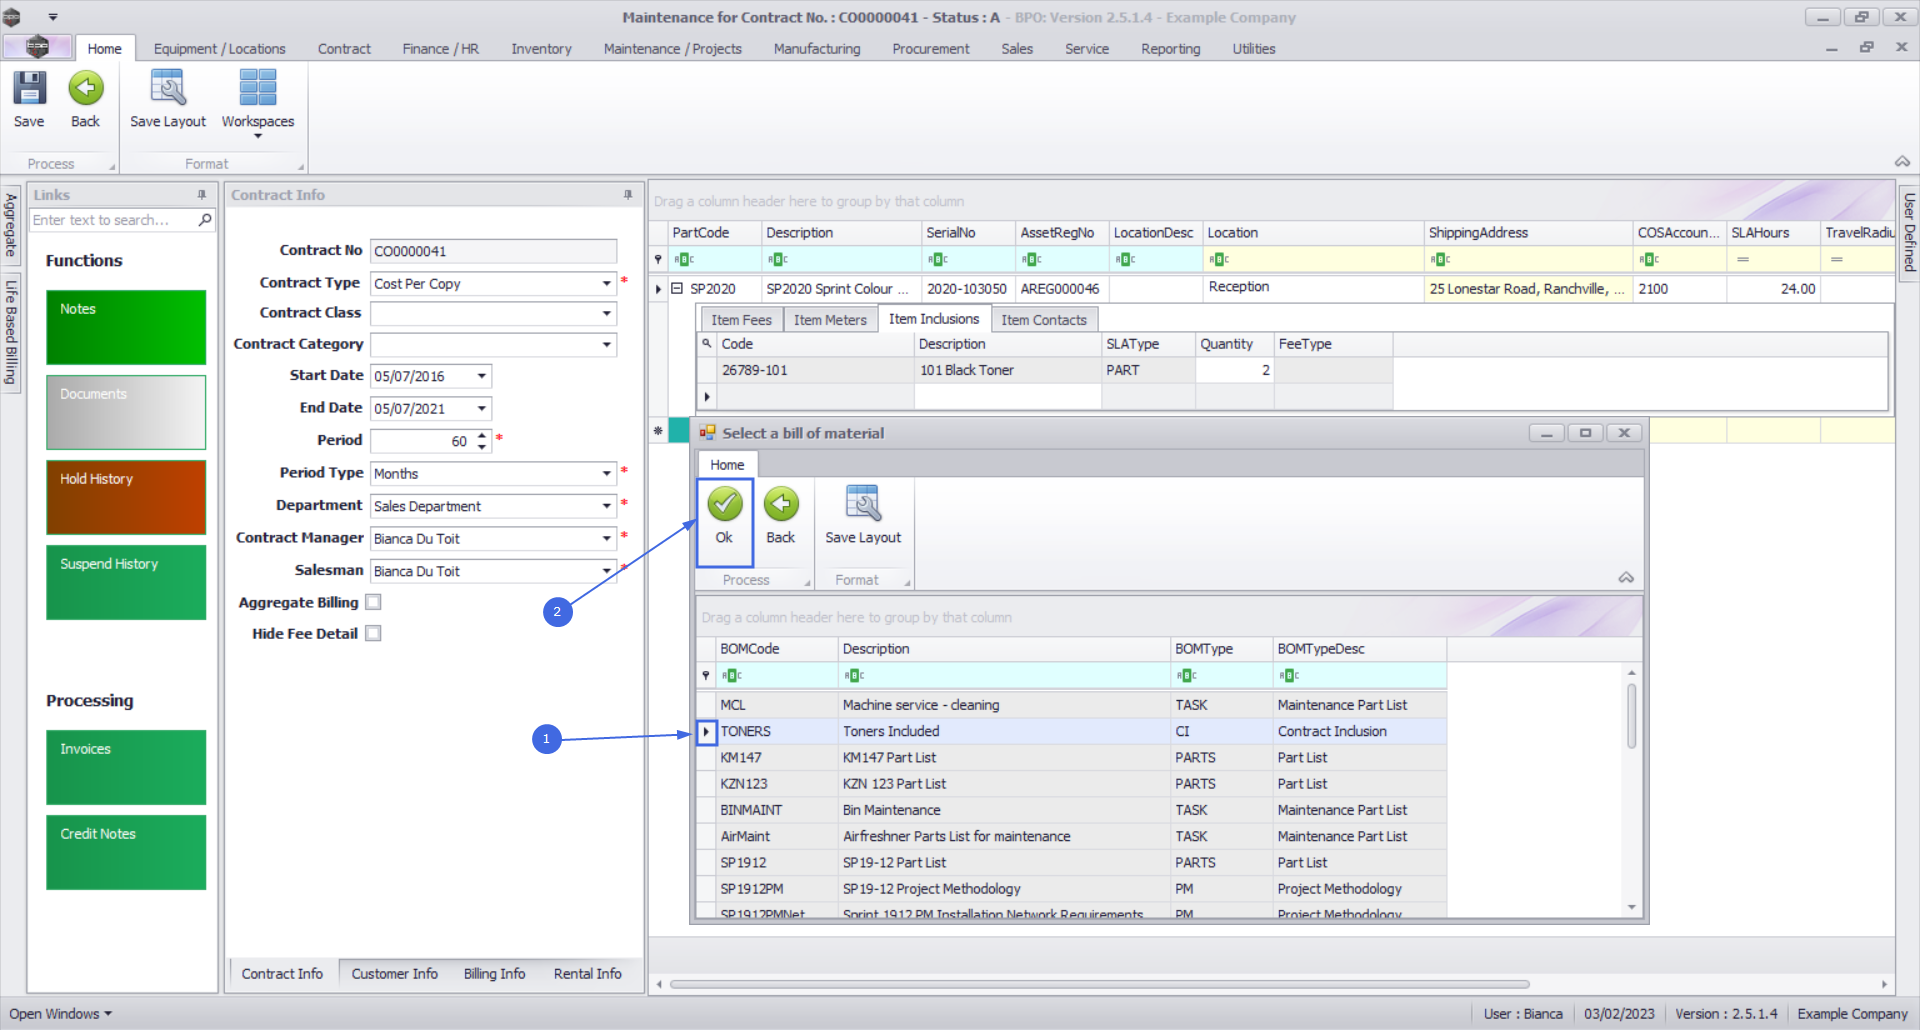Open the Invoices processing tile

tap(126, 767)
